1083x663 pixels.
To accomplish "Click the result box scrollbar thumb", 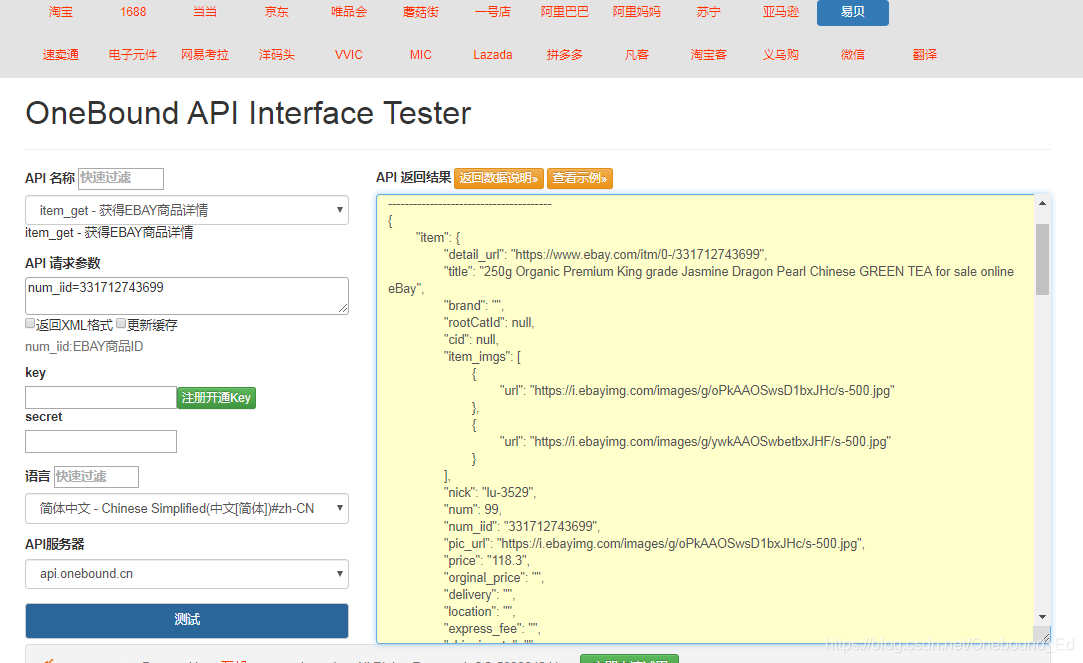I will click(1042, 259).
